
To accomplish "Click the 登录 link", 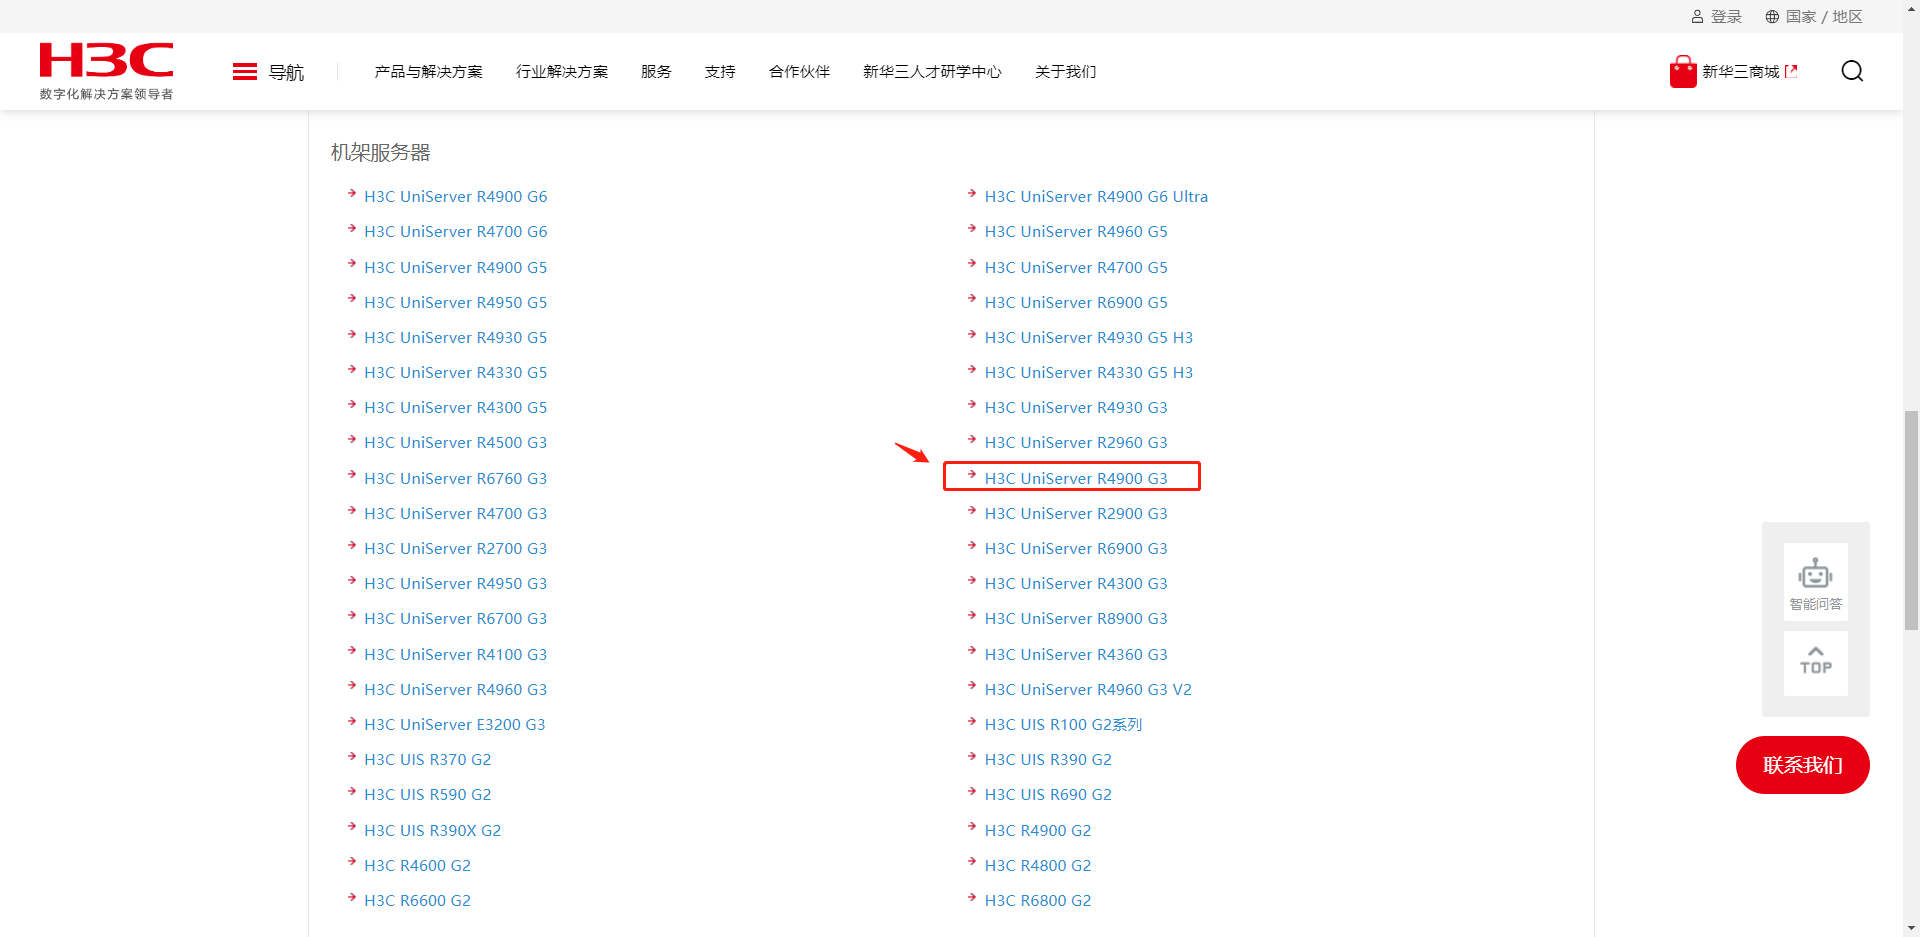I will coord(1726,17).
